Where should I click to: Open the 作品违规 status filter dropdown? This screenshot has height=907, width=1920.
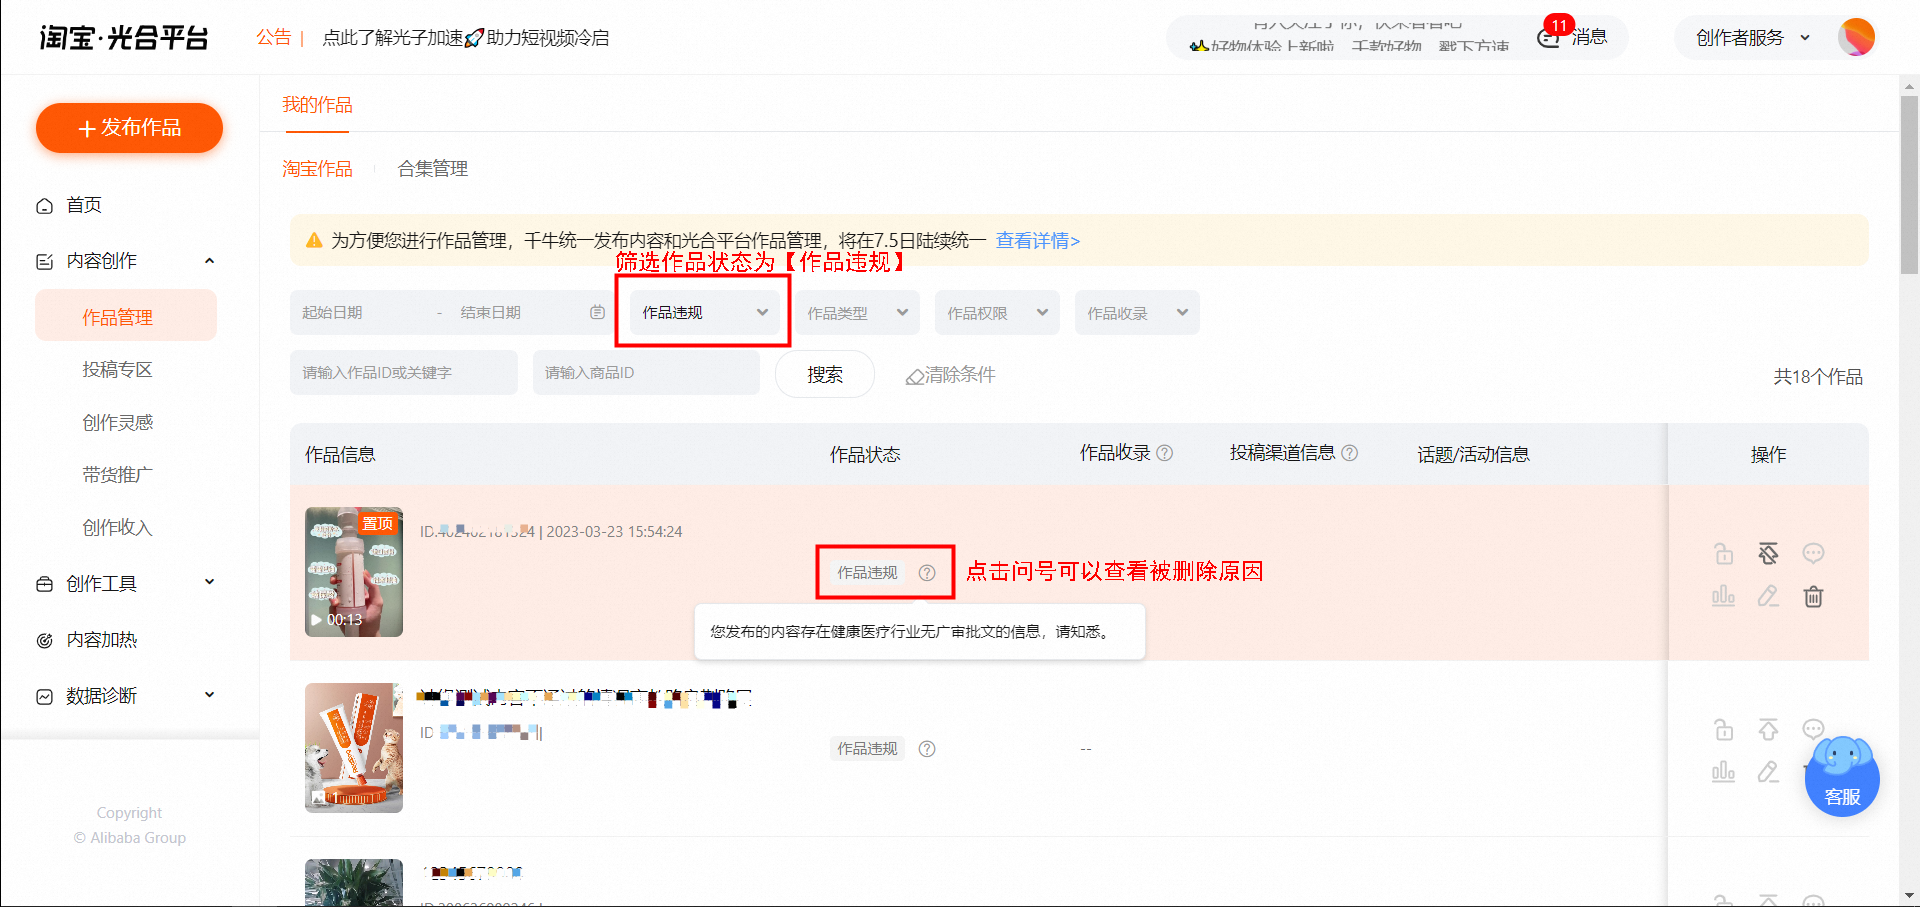pyautogui.click(x=703, y=313)
